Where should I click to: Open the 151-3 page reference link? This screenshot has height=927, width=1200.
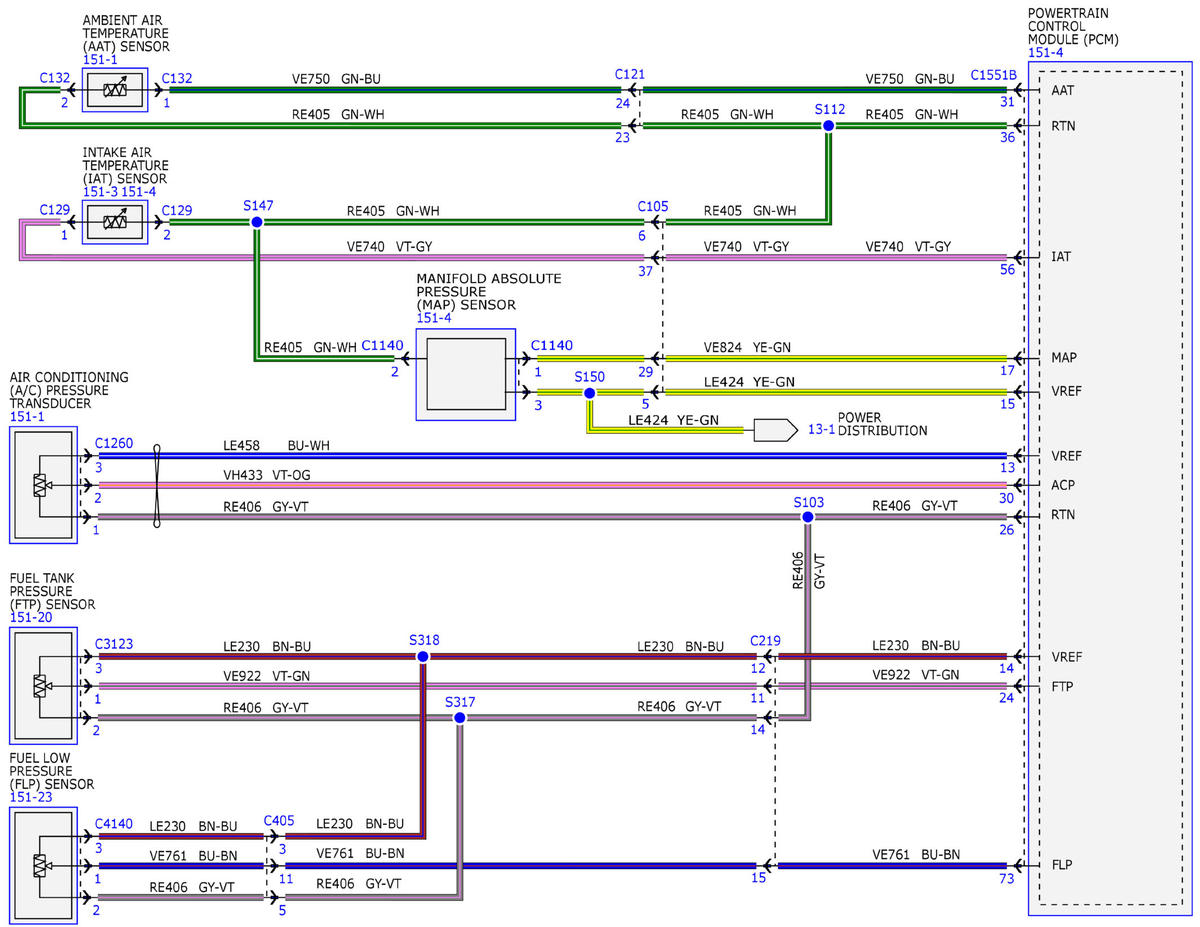pos(100,191)
